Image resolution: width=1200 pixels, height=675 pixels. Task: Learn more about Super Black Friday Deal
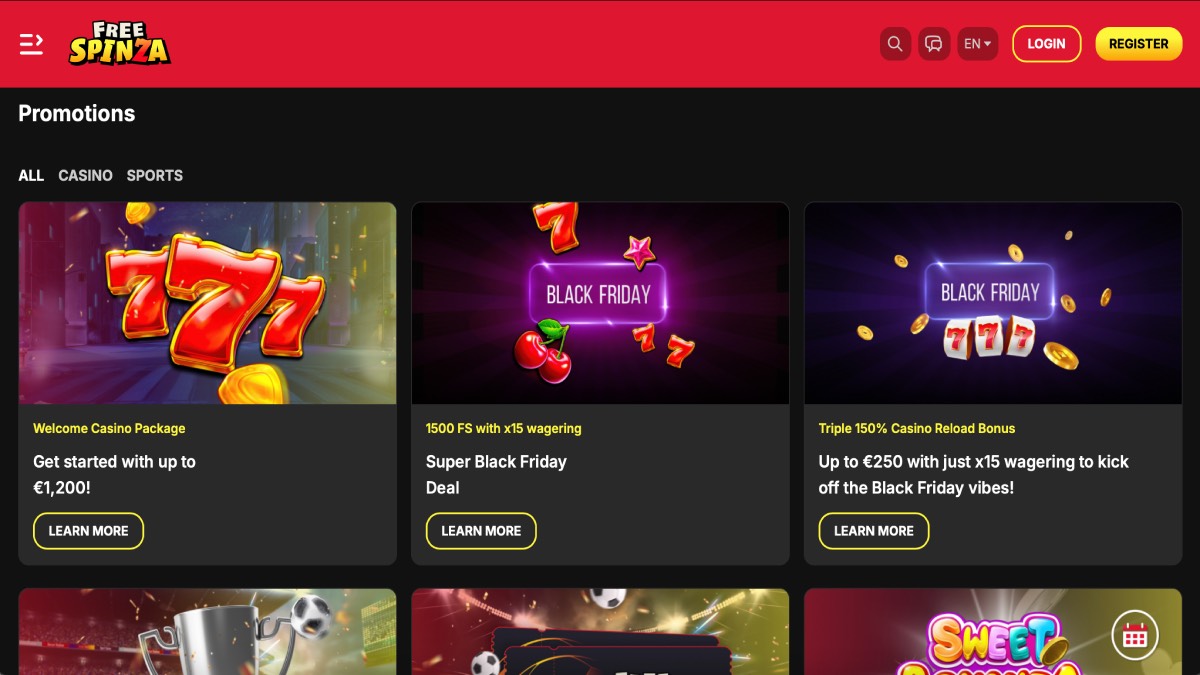coord(481,531)
